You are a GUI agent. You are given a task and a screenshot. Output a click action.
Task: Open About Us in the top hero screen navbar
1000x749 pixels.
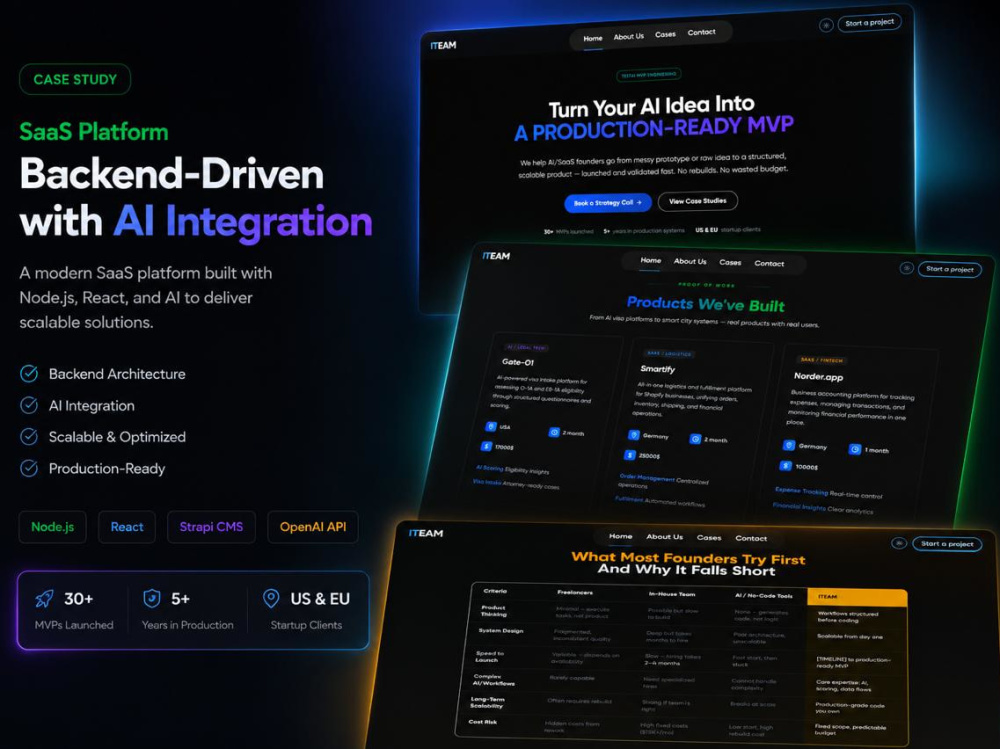[x=629, y=36]
